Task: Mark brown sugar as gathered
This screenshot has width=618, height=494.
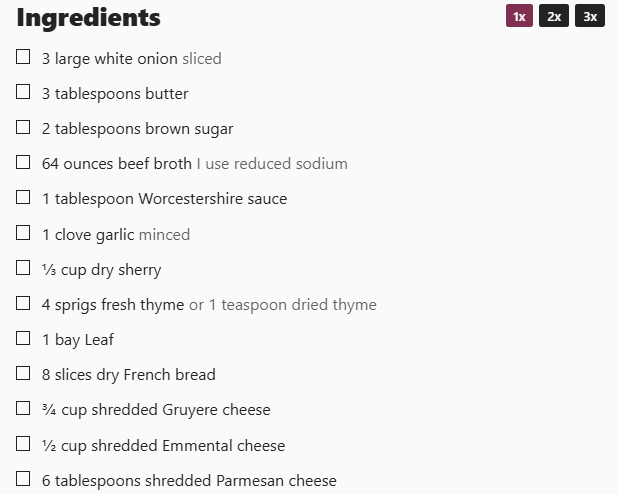Action: (23, 127)
